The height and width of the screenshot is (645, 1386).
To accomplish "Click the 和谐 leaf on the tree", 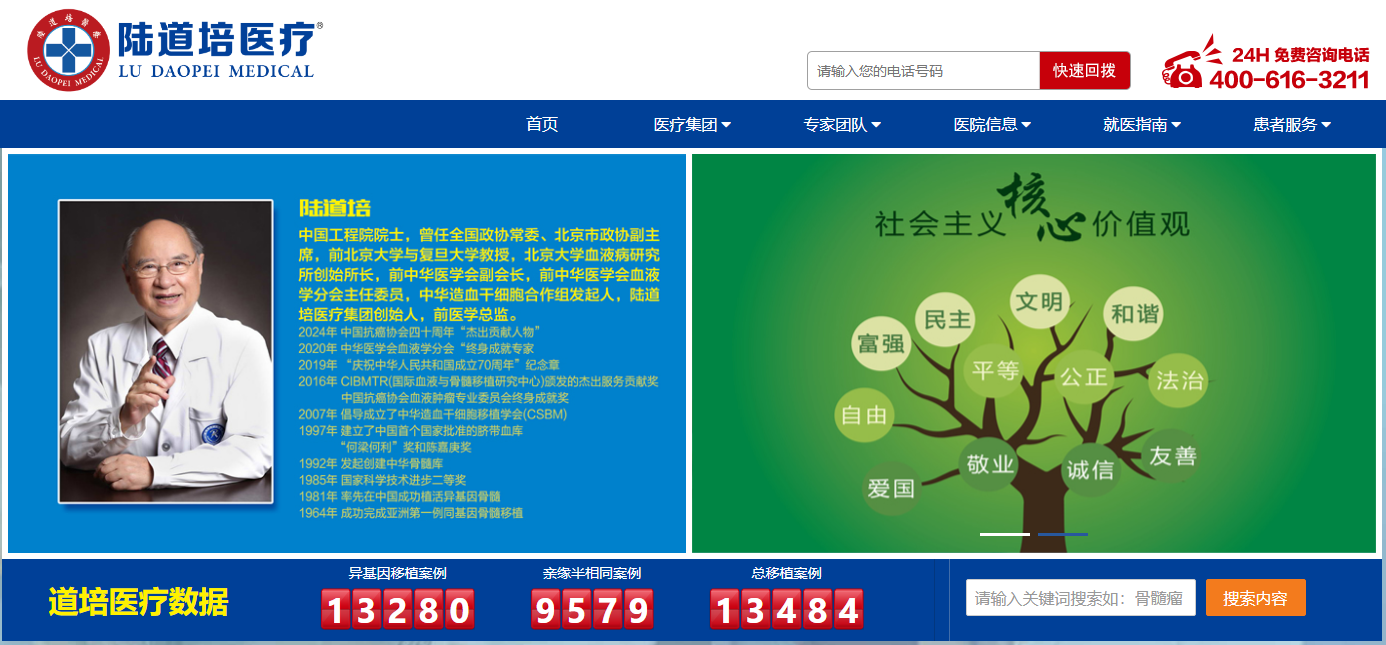I will pos(1135,314).
